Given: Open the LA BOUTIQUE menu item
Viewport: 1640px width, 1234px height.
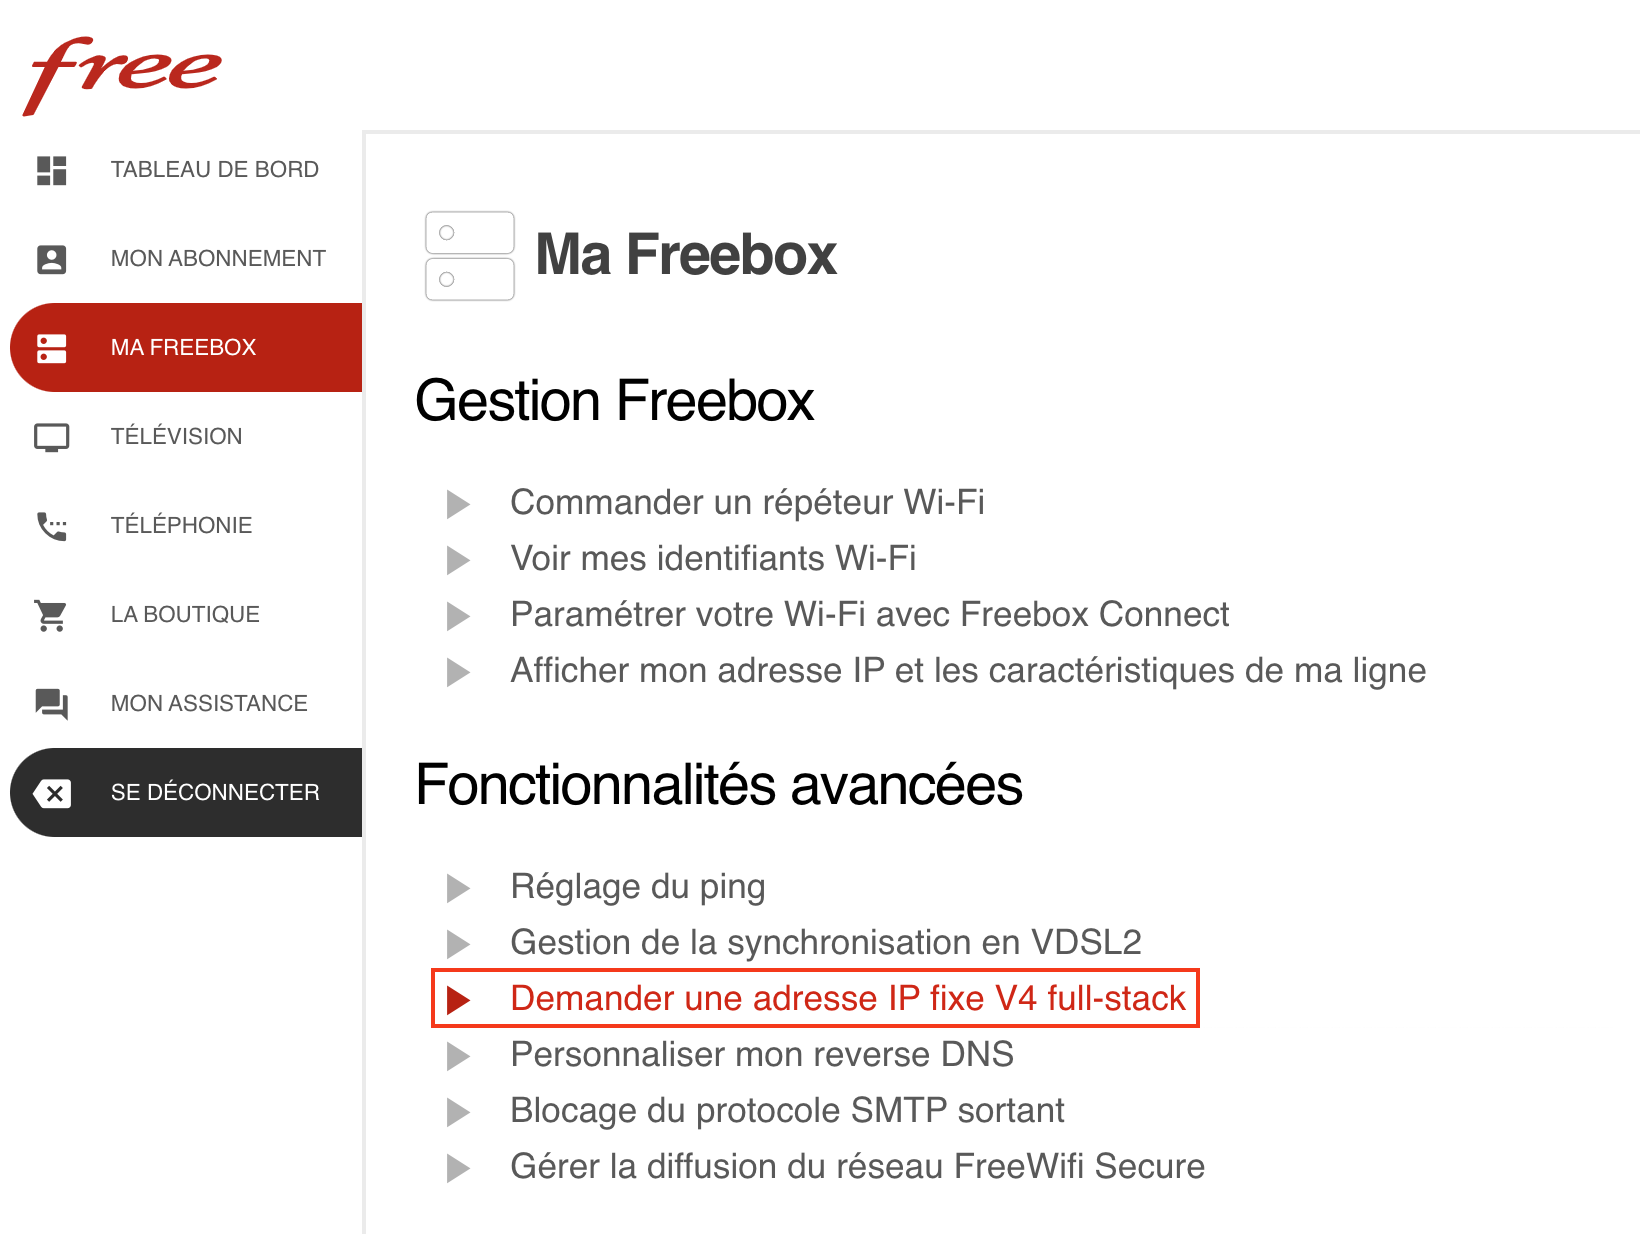Looking at the screenshot, I should (x=185, y=615).
